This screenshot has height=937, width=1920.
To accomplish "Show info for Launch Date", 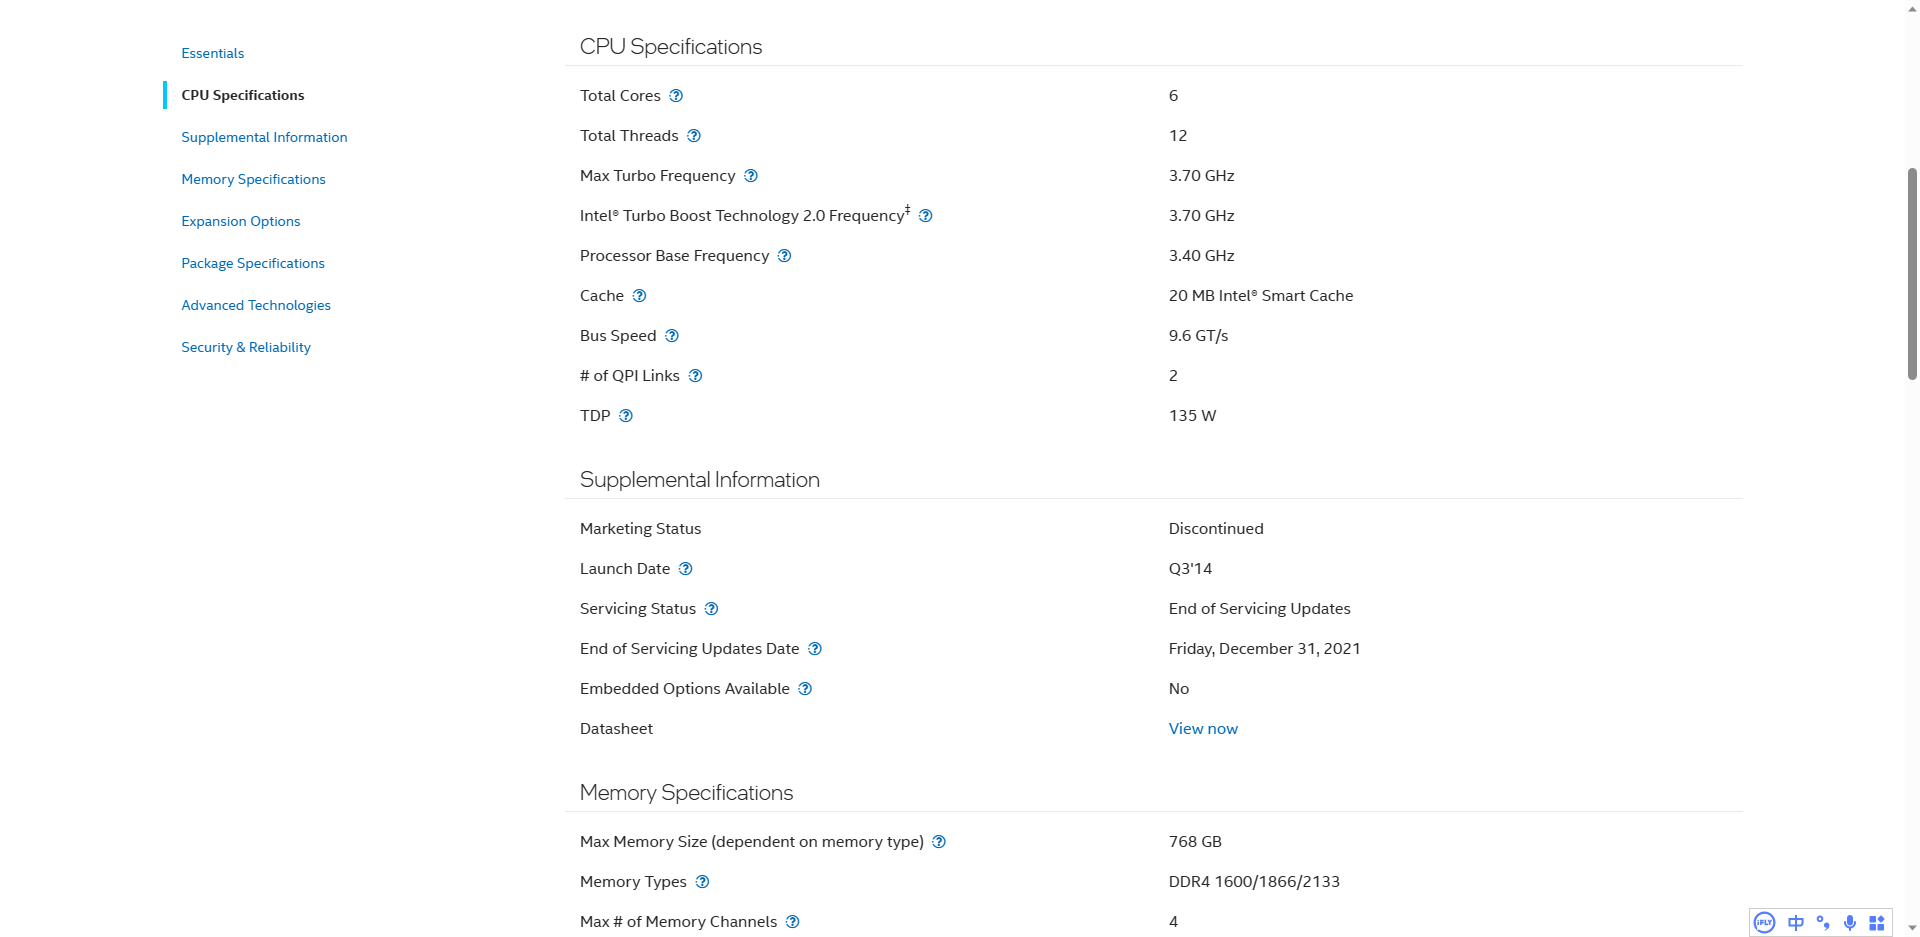I will pyautogui.click(x=686, y=569).
